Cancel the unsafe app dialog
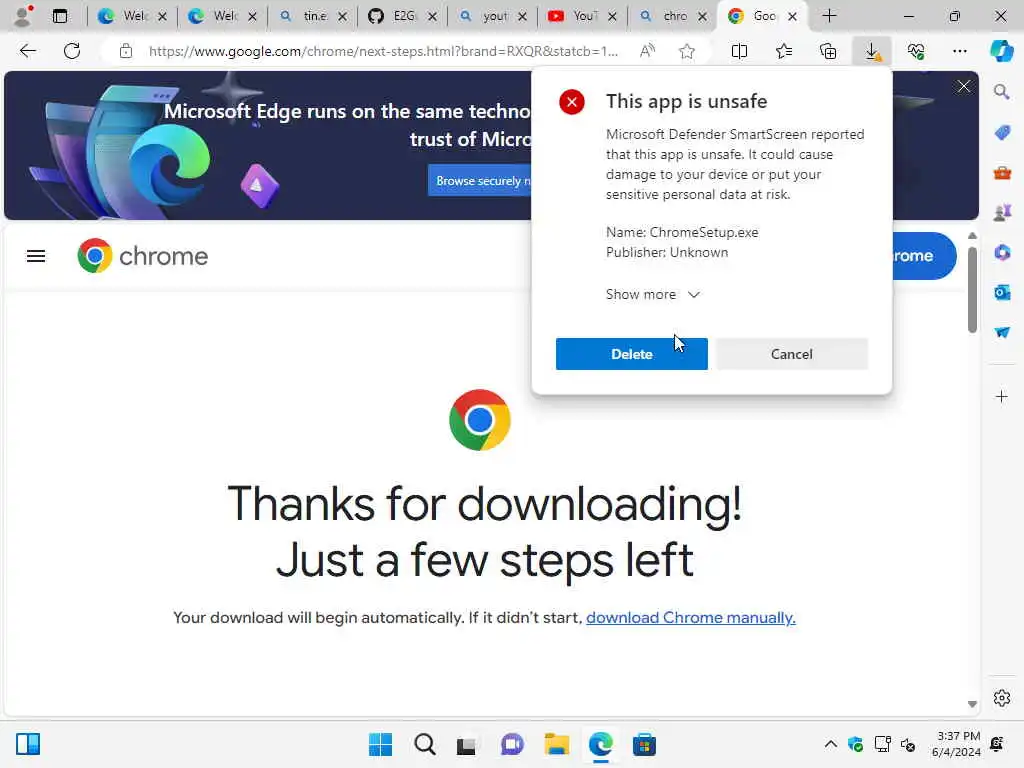 [x=792, y=354]
